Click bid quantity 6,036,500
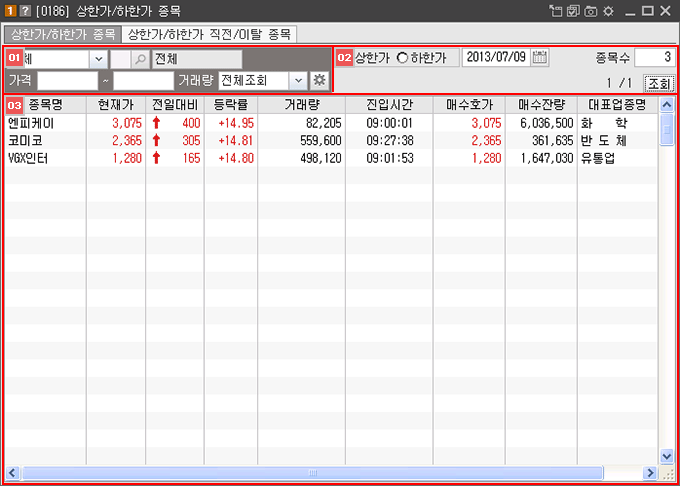Viewport: 680px width, 486px height. tap(547, 123)
